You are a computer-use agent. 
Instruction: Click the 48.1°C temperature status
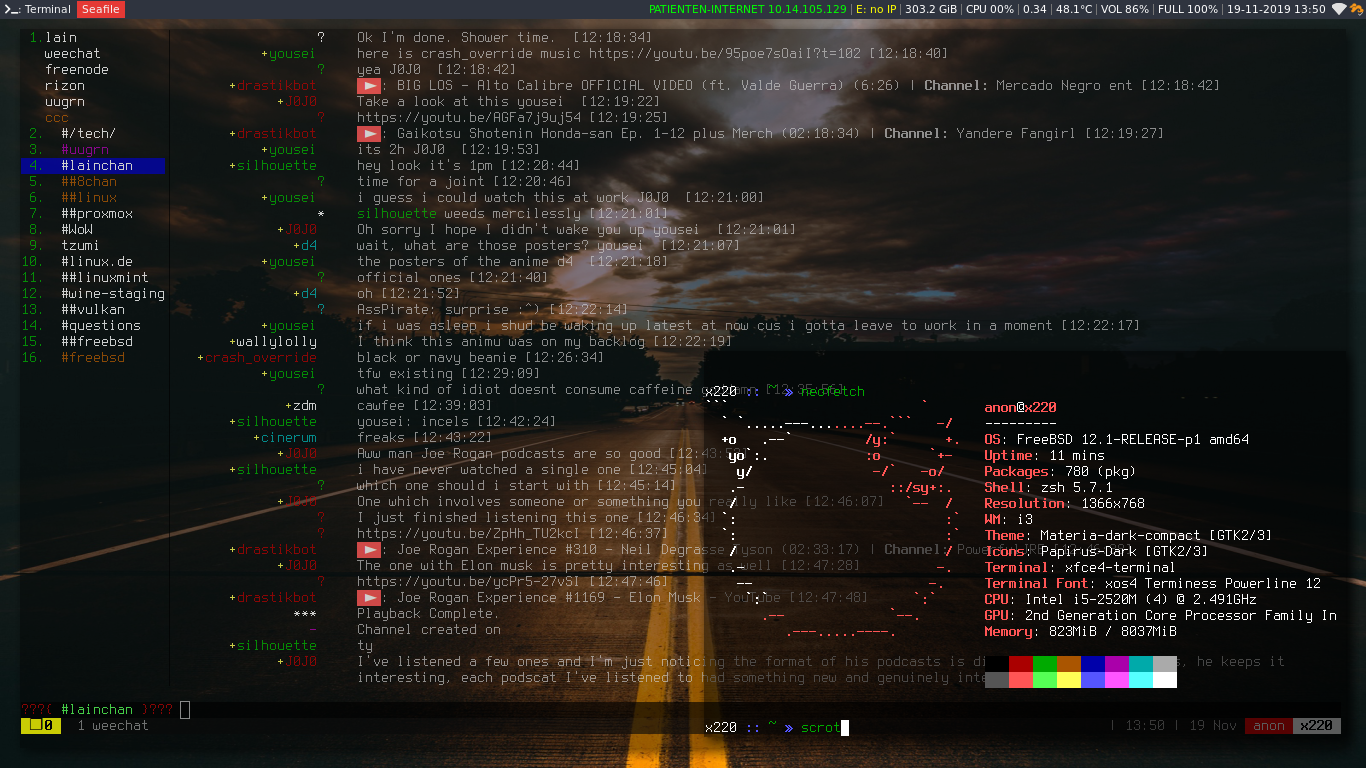pos(1074,9)
